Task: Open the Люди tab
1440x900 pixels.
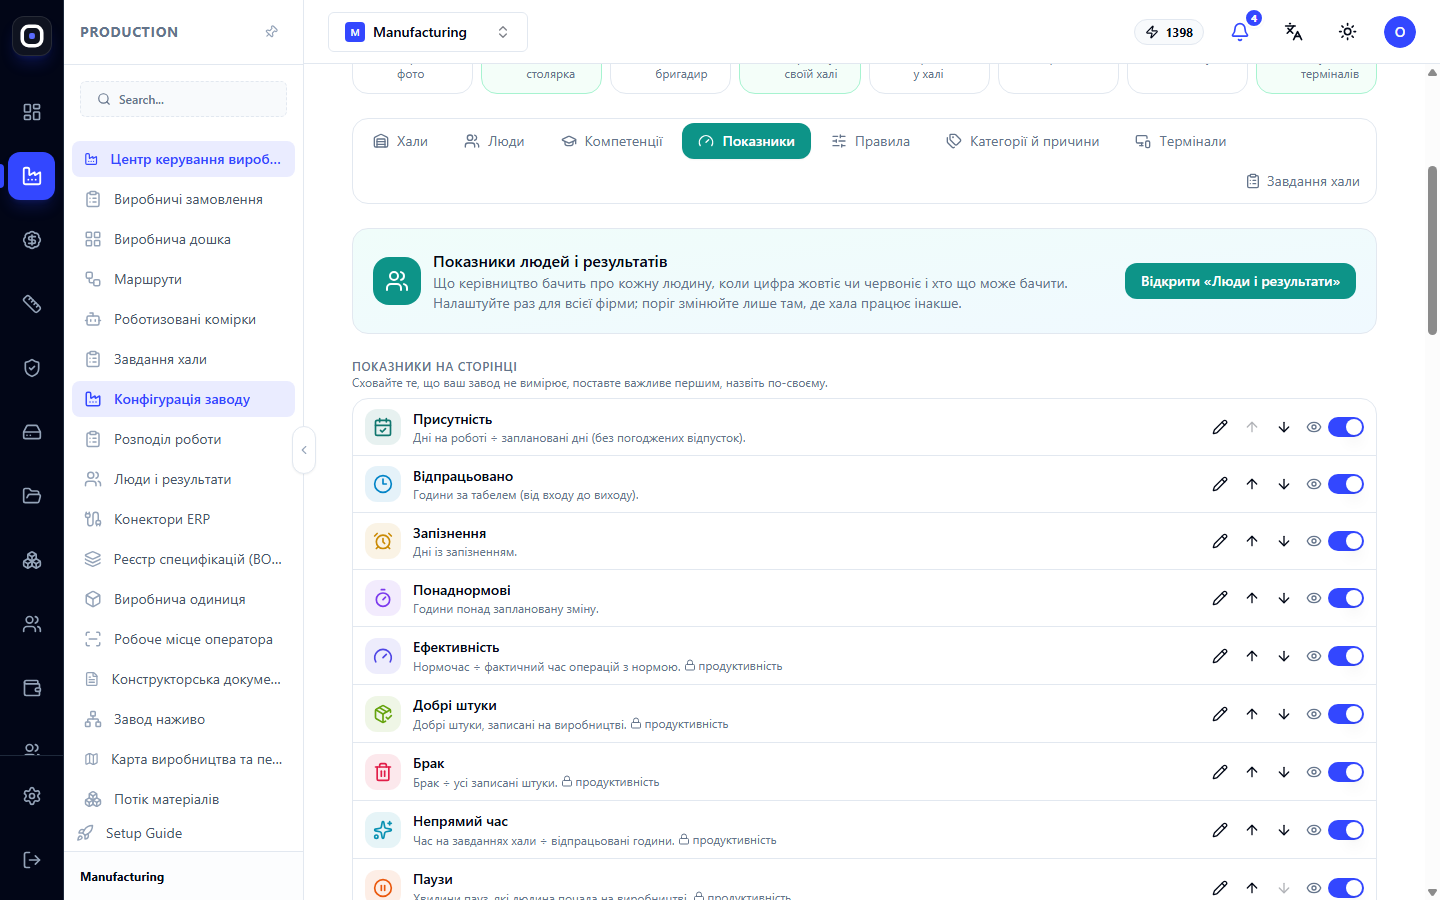Action: [x=494, y=141]
